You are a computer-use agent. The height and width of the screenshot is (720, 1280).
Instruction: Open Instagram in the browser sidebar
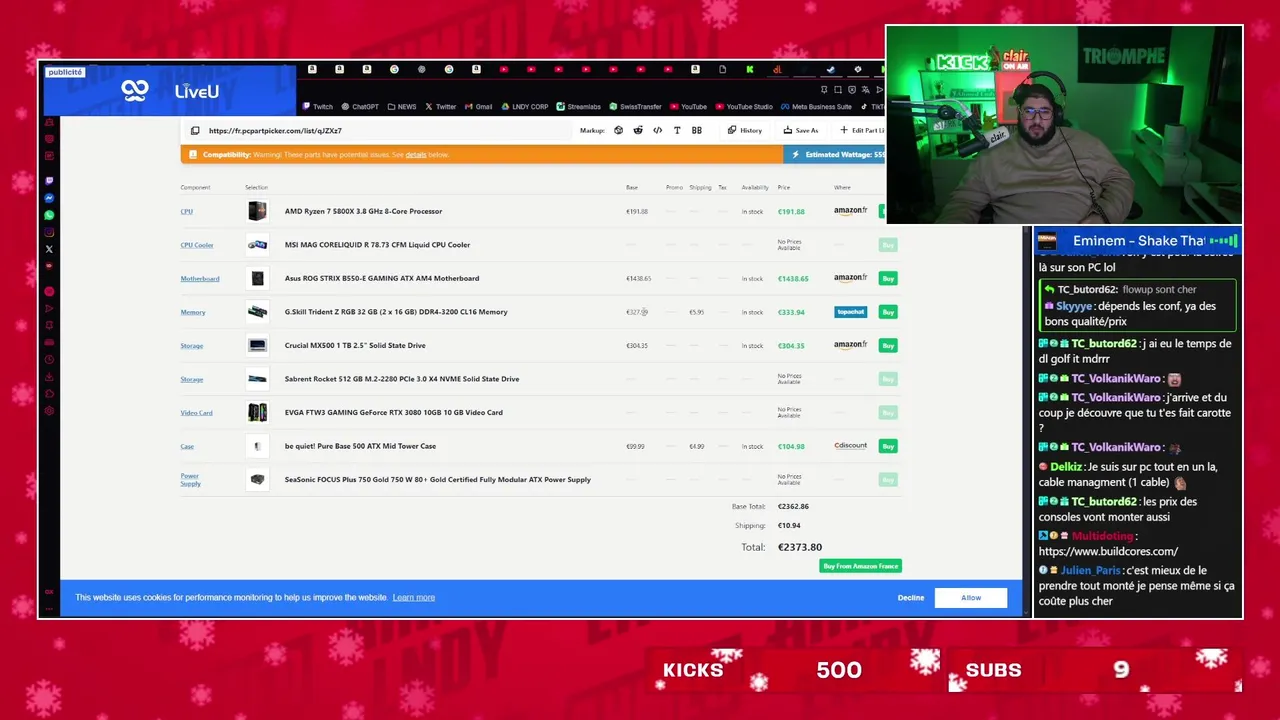pos(49,232)
